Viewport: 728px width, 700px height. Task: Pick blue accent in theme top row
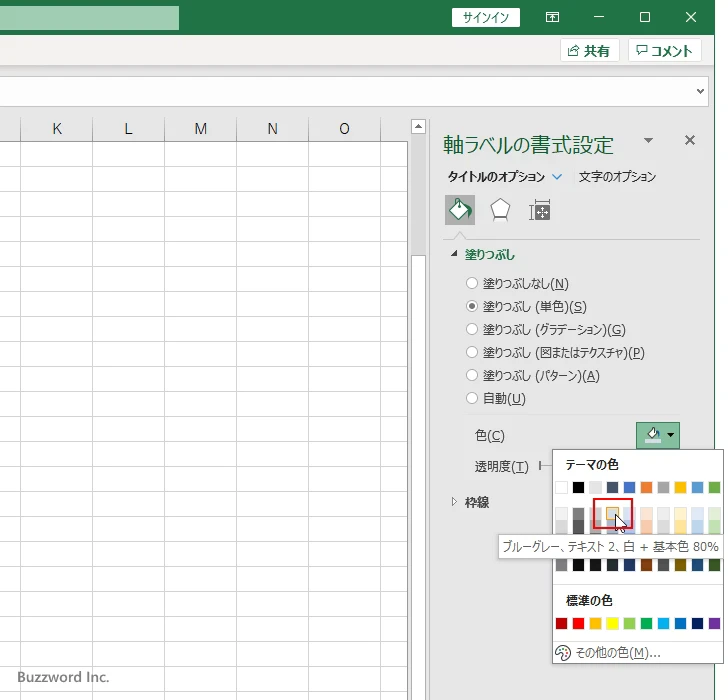coord(630,487)
